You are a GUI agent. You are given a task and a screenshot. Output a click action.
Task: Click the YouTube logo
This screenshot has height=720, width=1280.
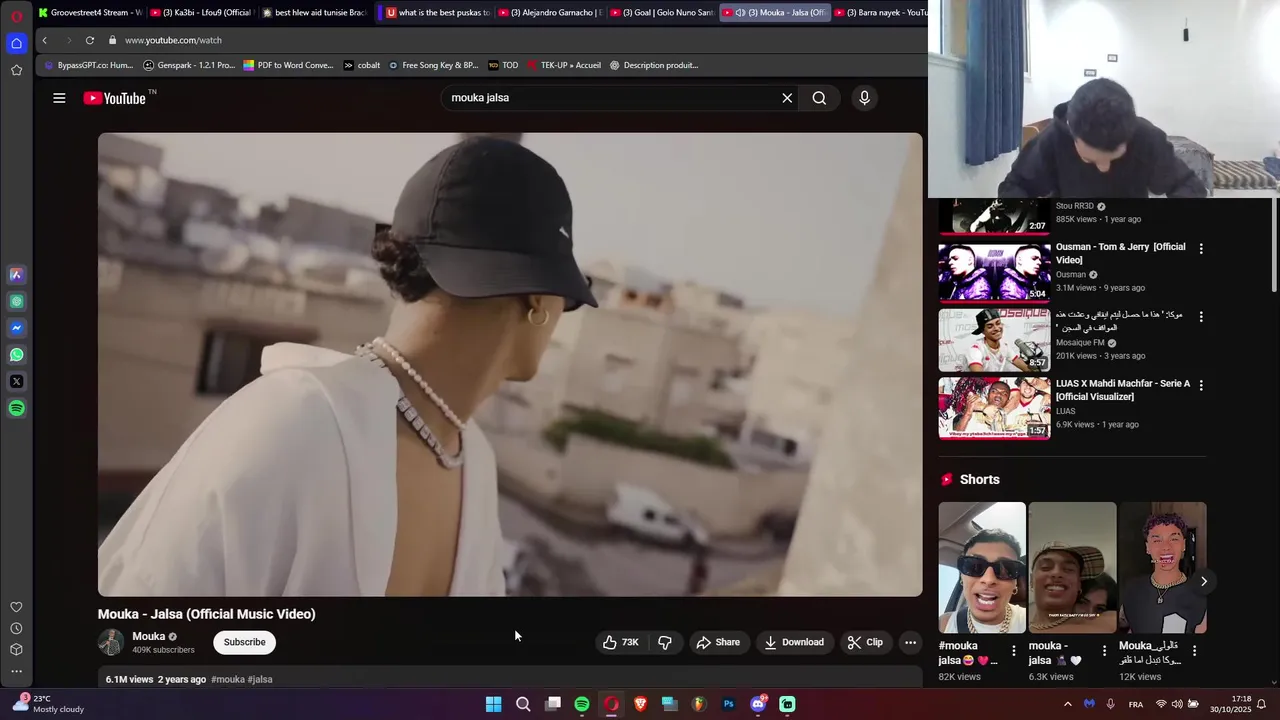(x=115, y=98)
